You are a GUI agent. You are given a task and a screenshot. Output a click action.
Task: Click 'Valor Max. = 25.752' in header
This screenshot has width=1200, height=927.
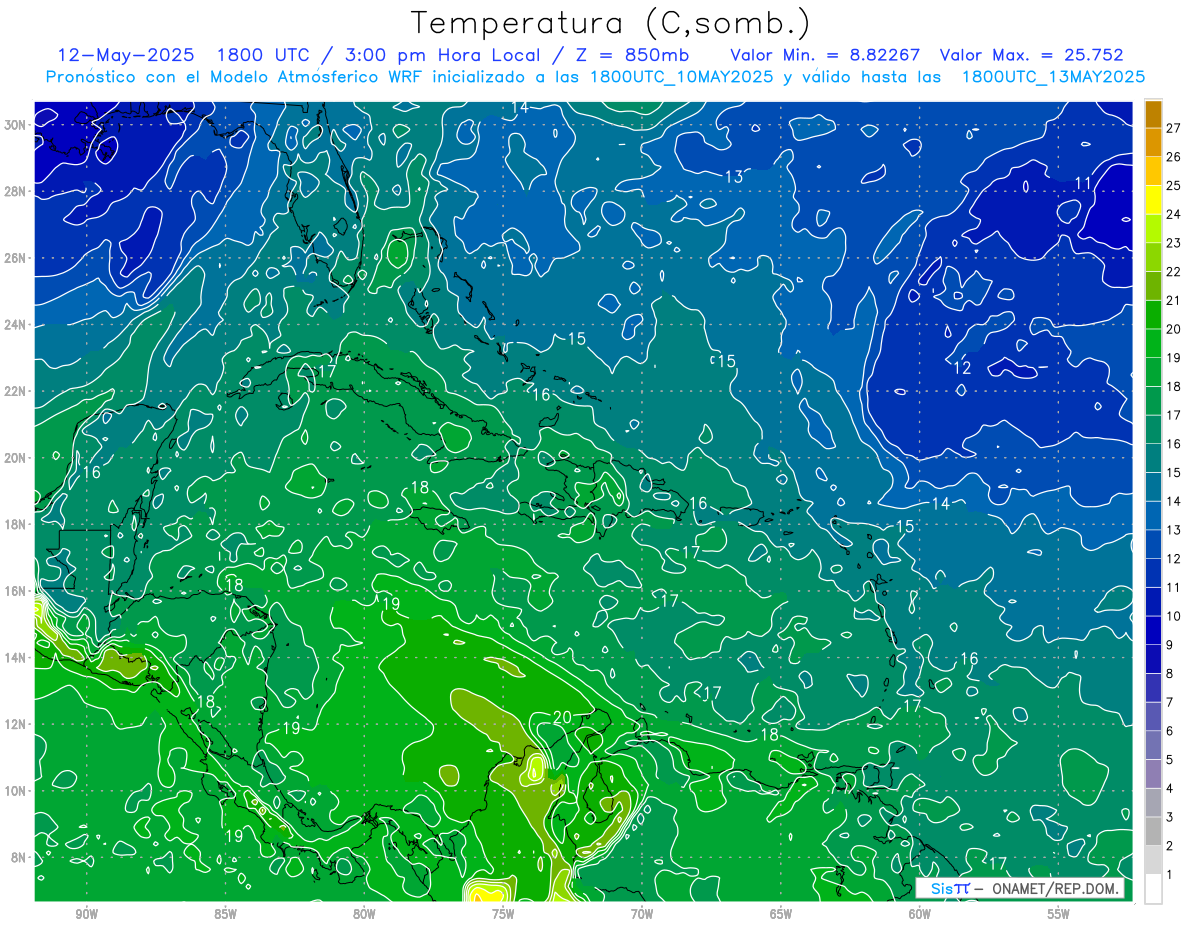point(1032,55)
